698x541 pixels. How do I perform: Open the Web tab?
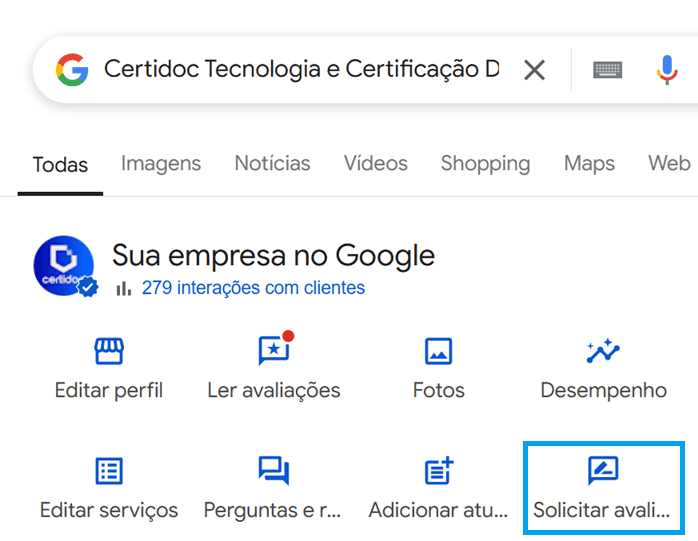[x=669, y=163]
